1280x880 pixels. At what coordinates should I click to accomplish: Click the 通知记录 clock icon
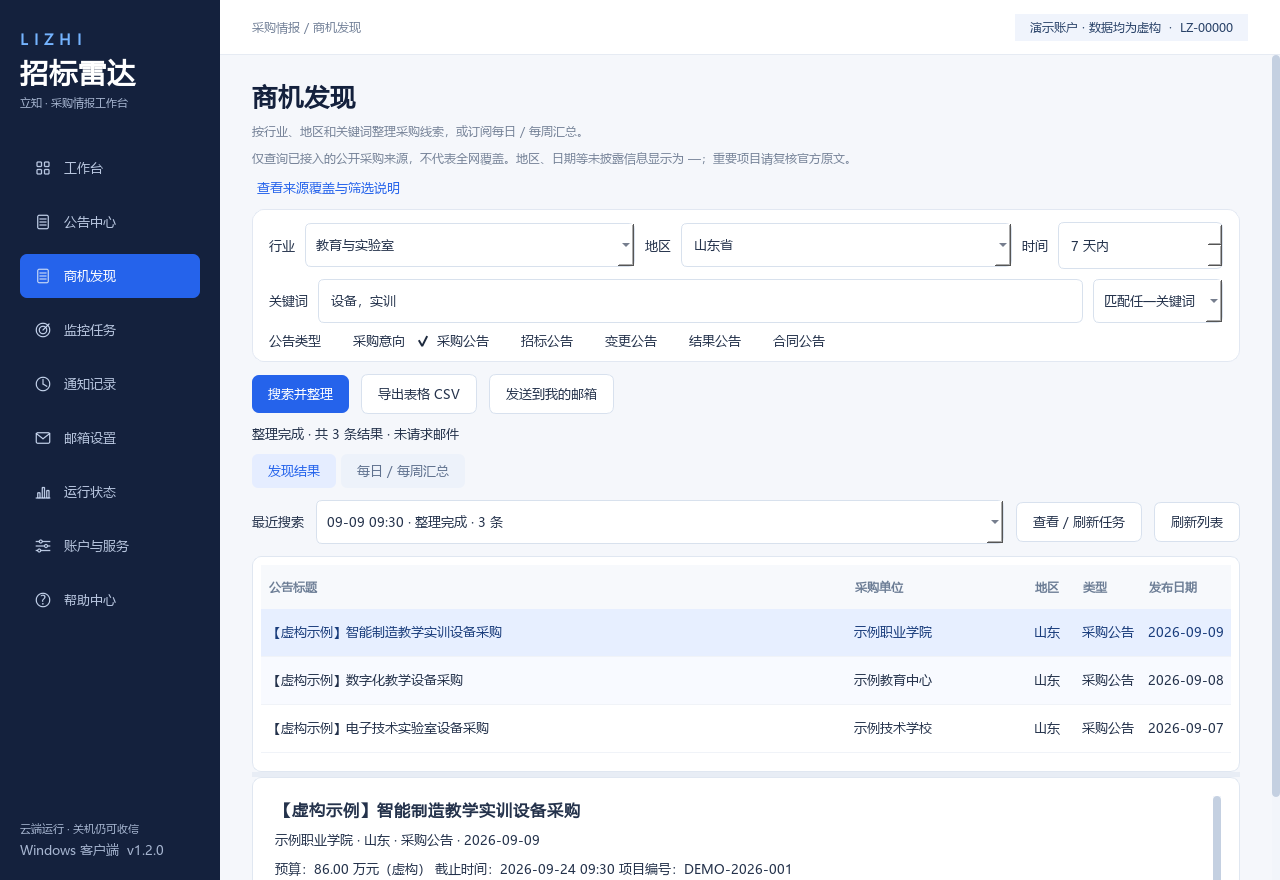coord(43,384)
